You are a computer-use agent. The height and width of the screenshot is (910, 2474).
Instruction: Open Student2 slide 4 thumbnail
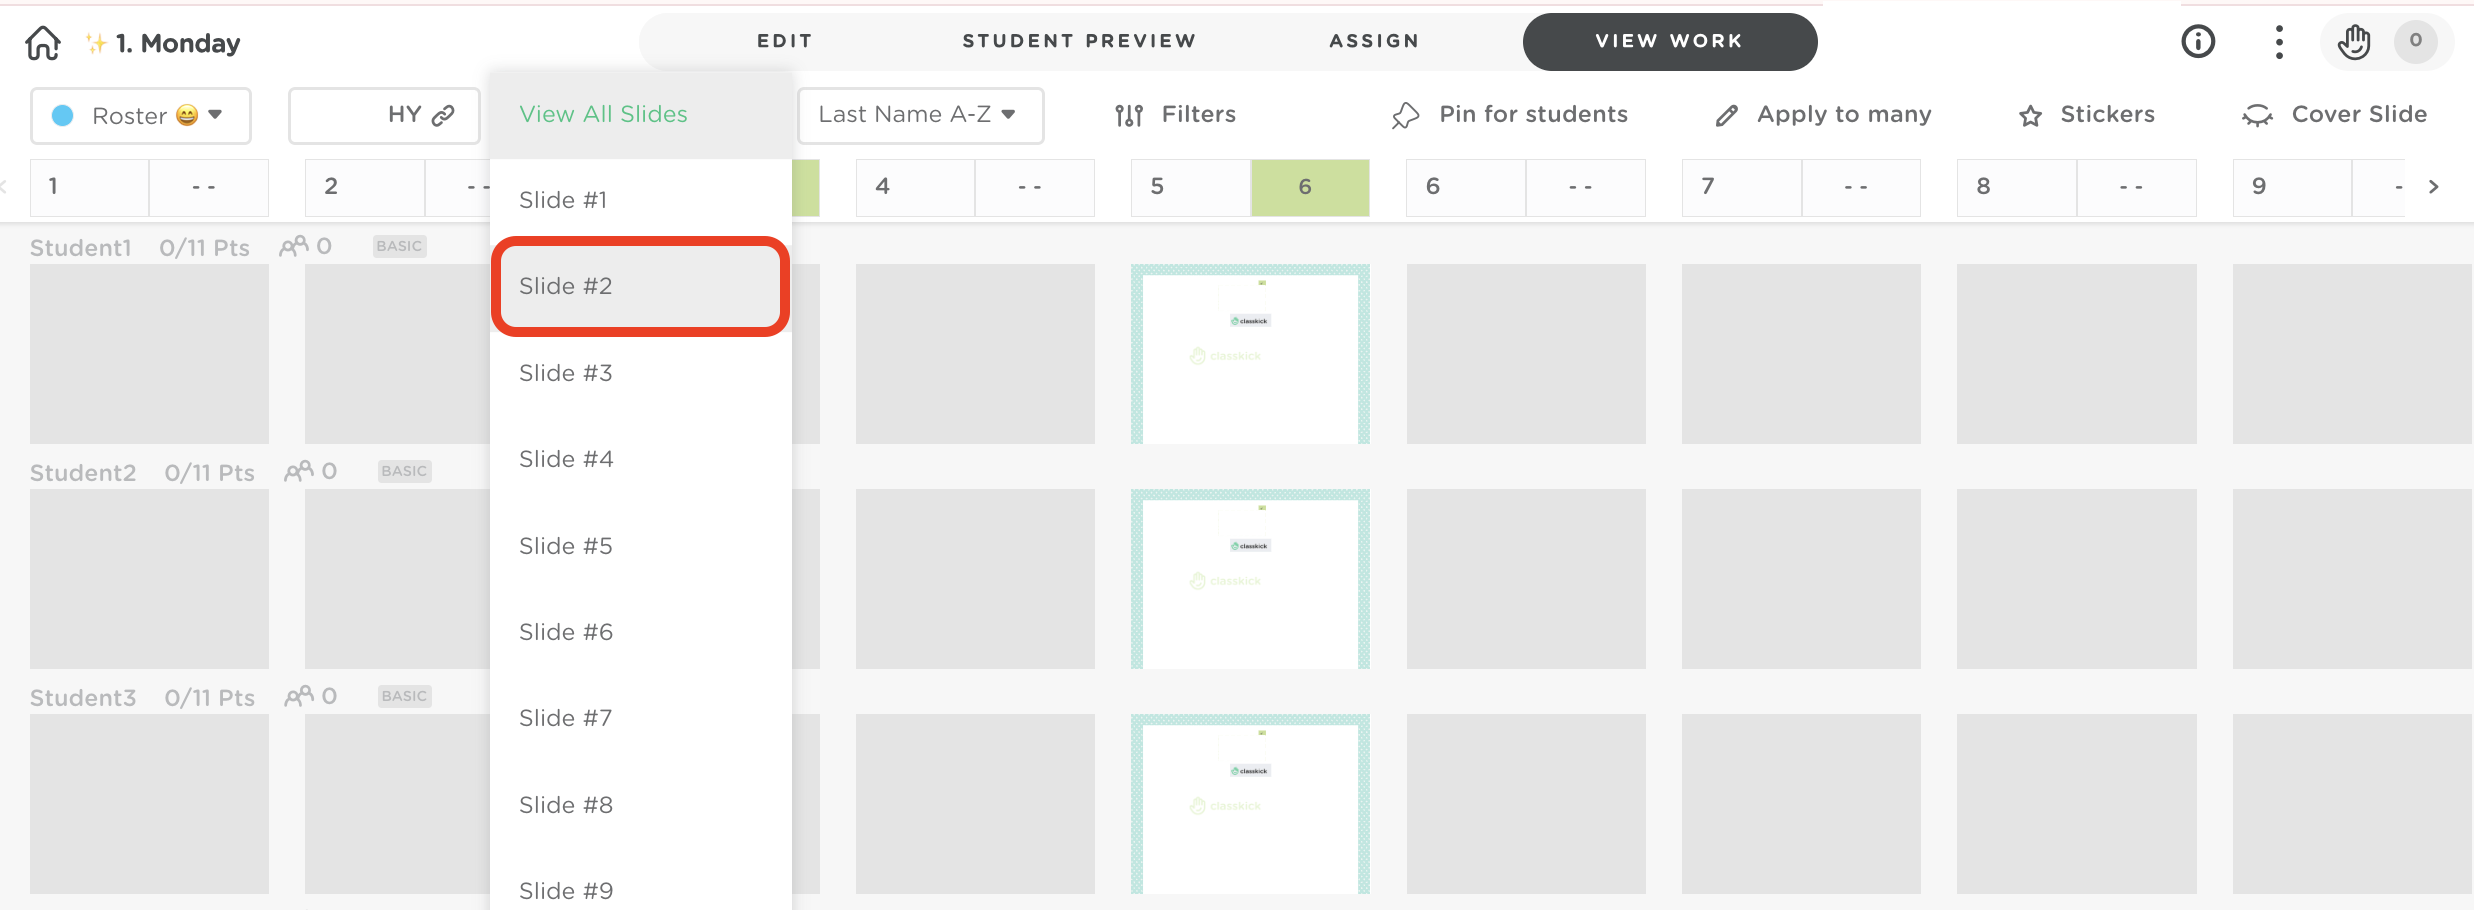(x=975, y=579)
